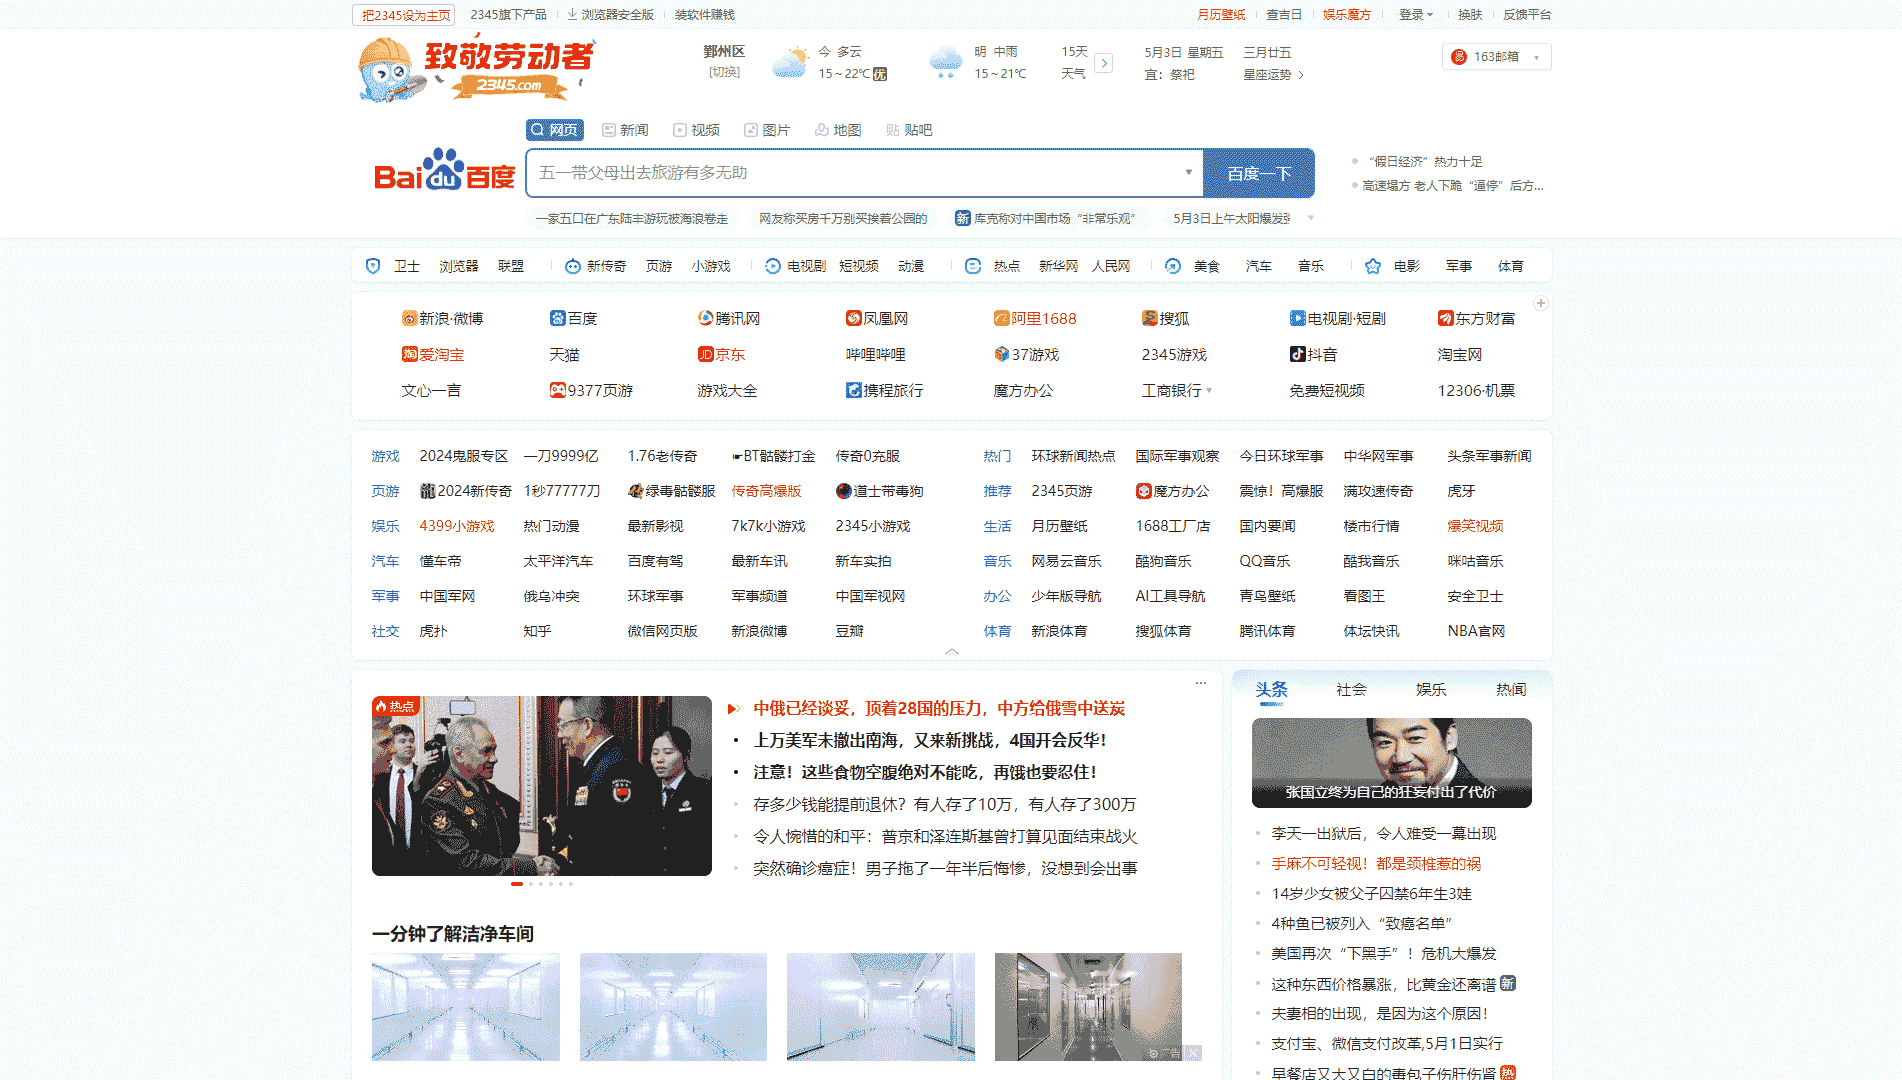Open 阿里1688 shortcut
The width and height of the screenshot is (1902, 1080).
tap(1035, 318)
